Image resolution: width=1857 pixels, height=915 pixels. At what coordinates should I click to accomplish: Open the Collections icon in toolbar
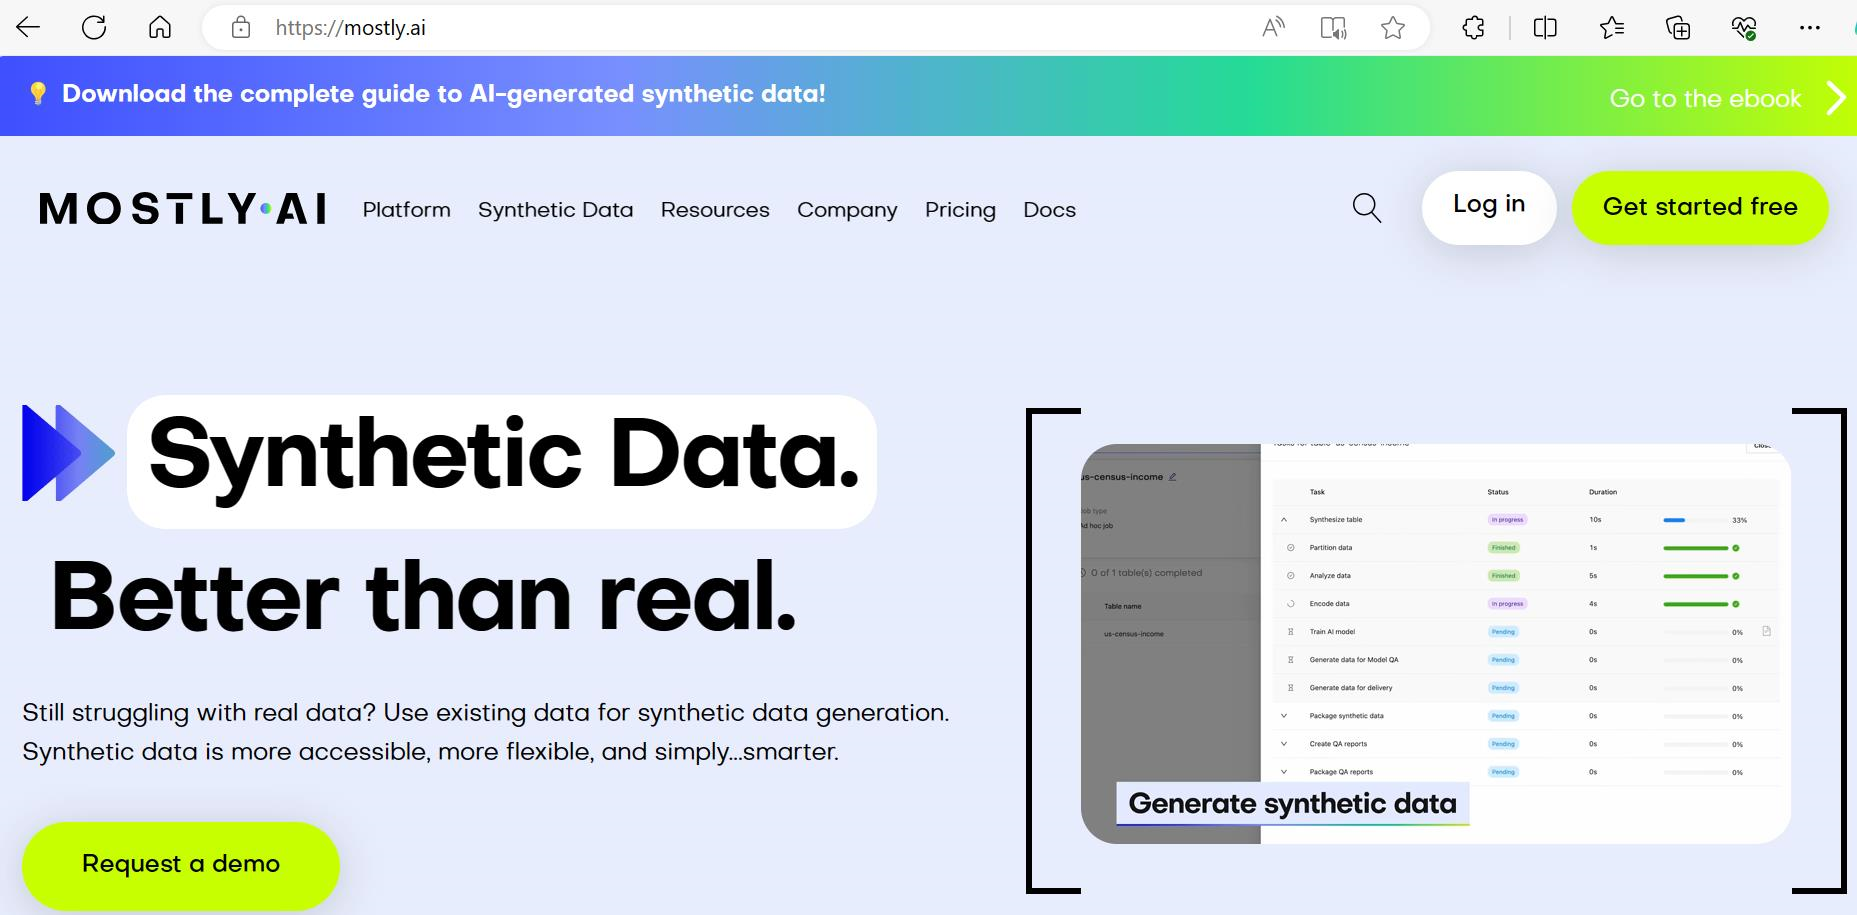pos(1678,28)
